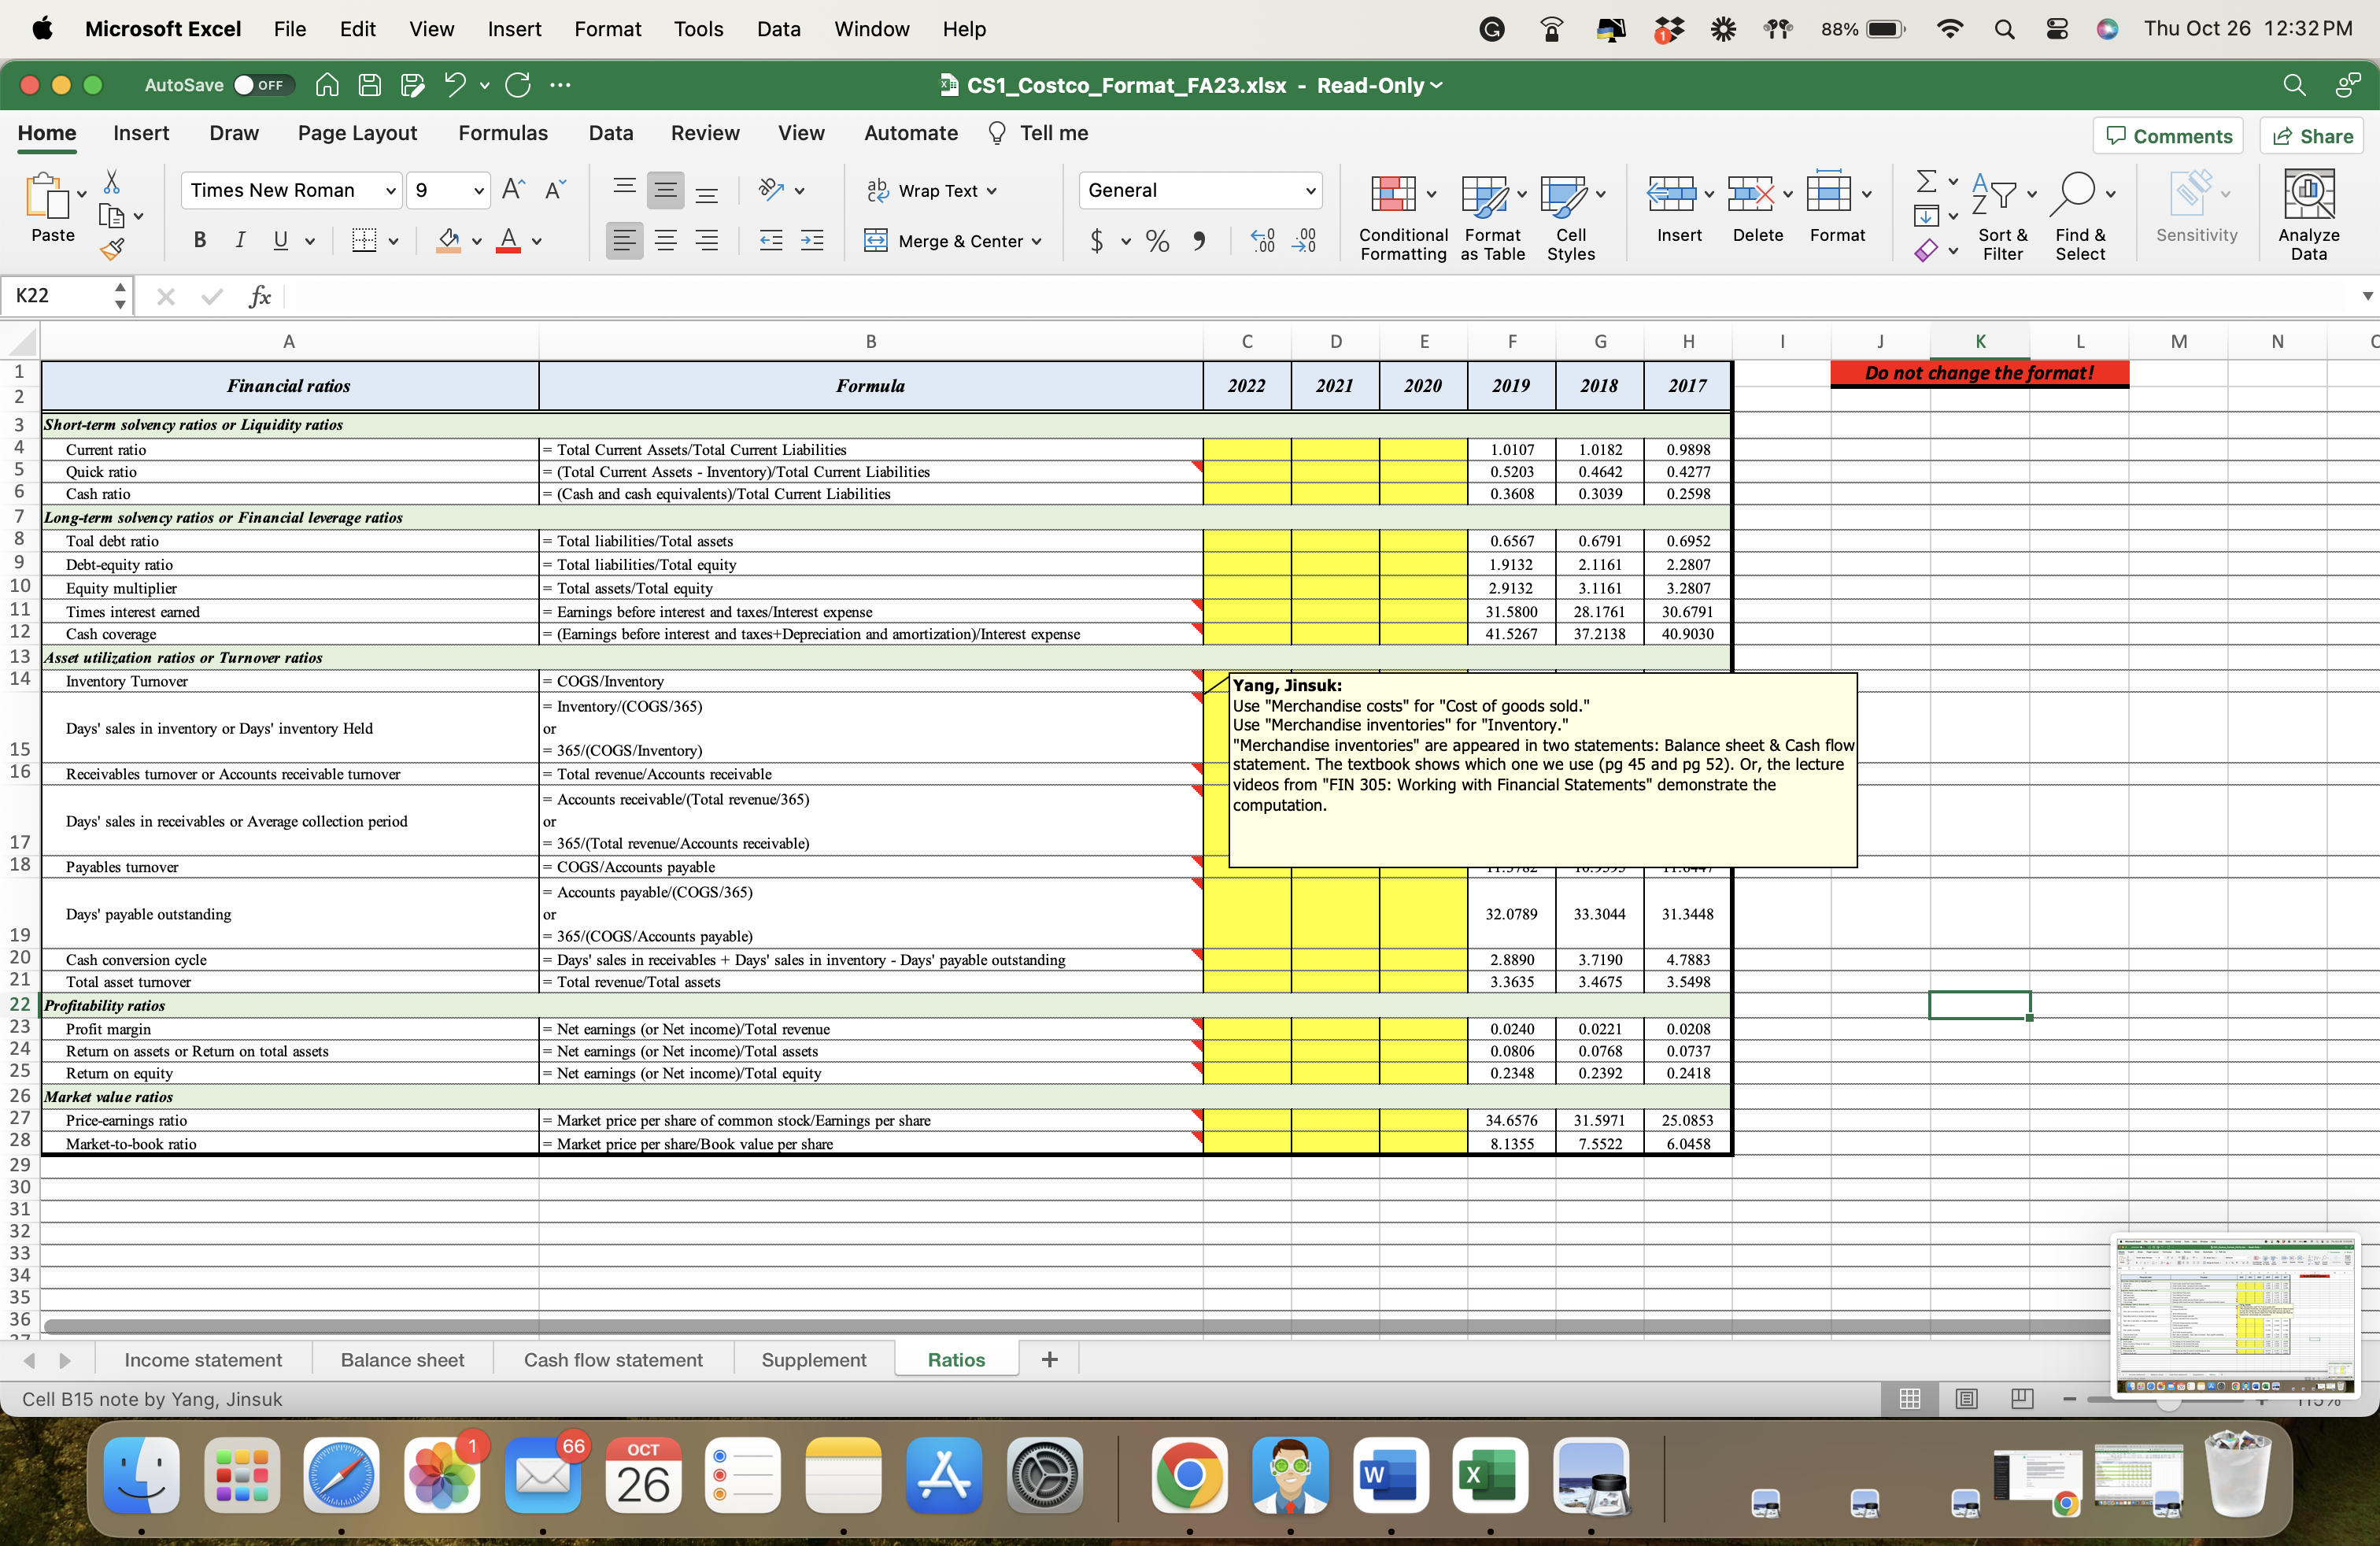
Task: Switch to the Formulas ribbon tab
Action: click(503, 133)
